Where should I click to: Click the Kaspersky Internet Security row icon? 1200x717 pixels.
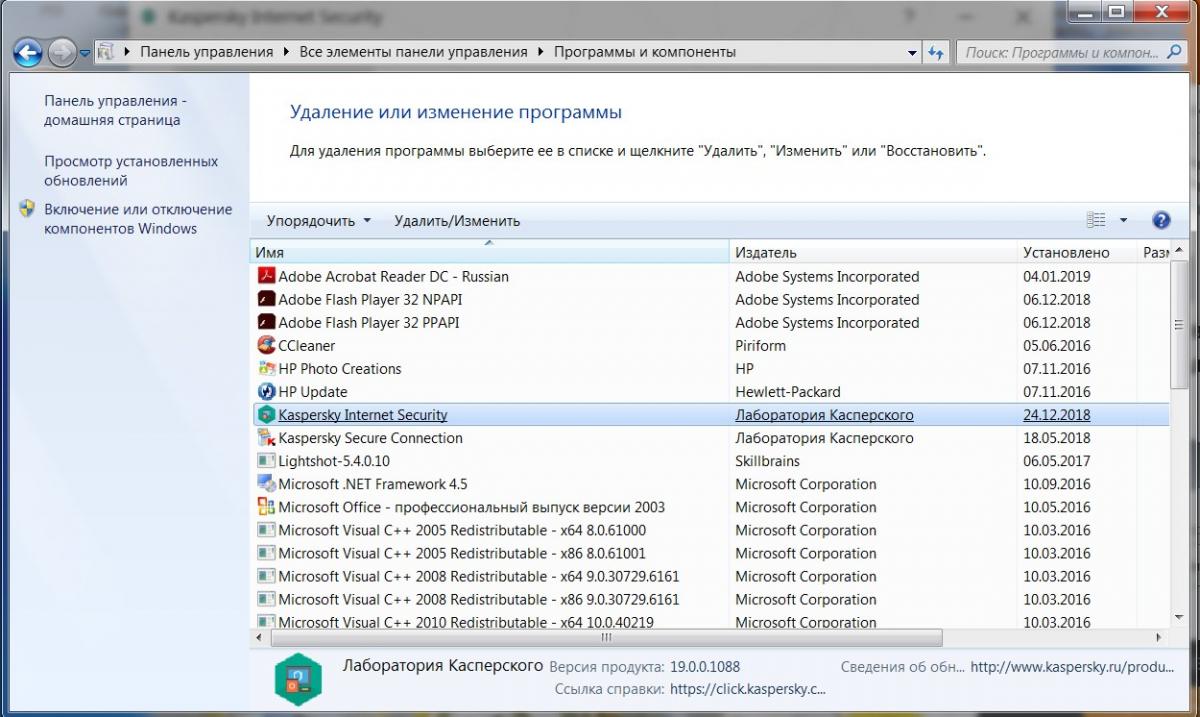(266, 415)
